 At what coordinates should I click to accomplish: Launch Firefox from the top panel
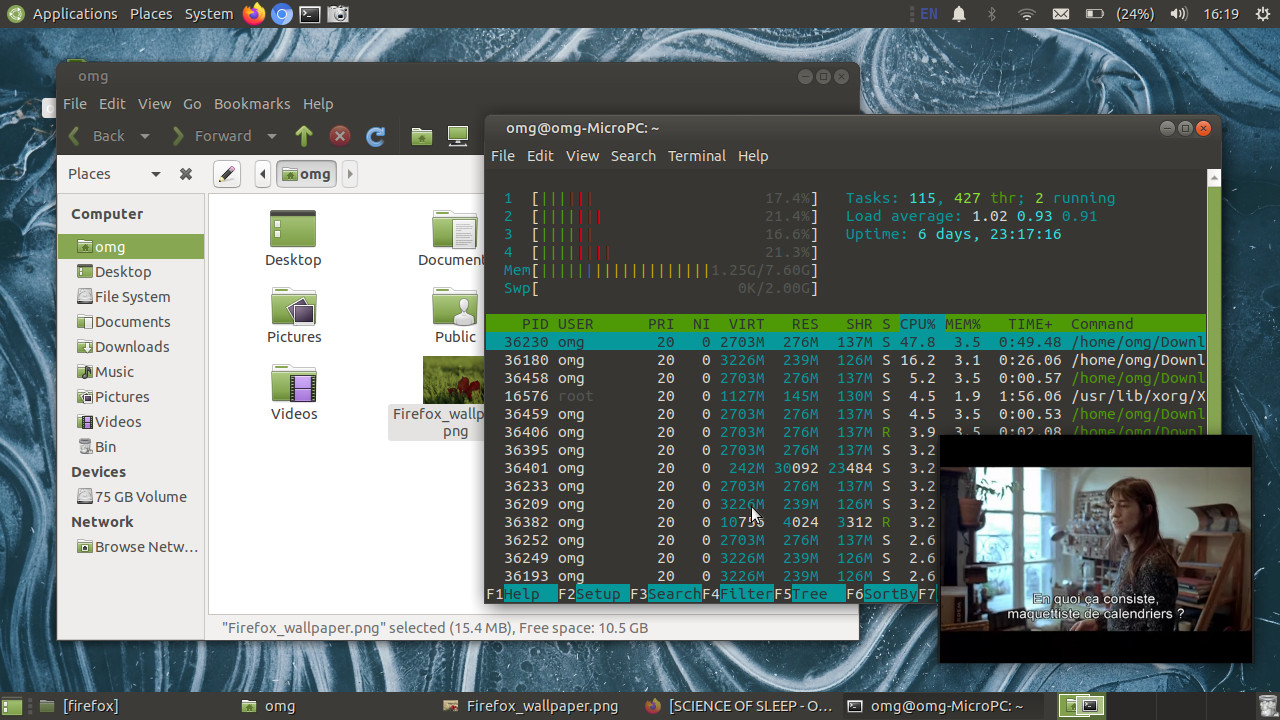tap(254, 14)
